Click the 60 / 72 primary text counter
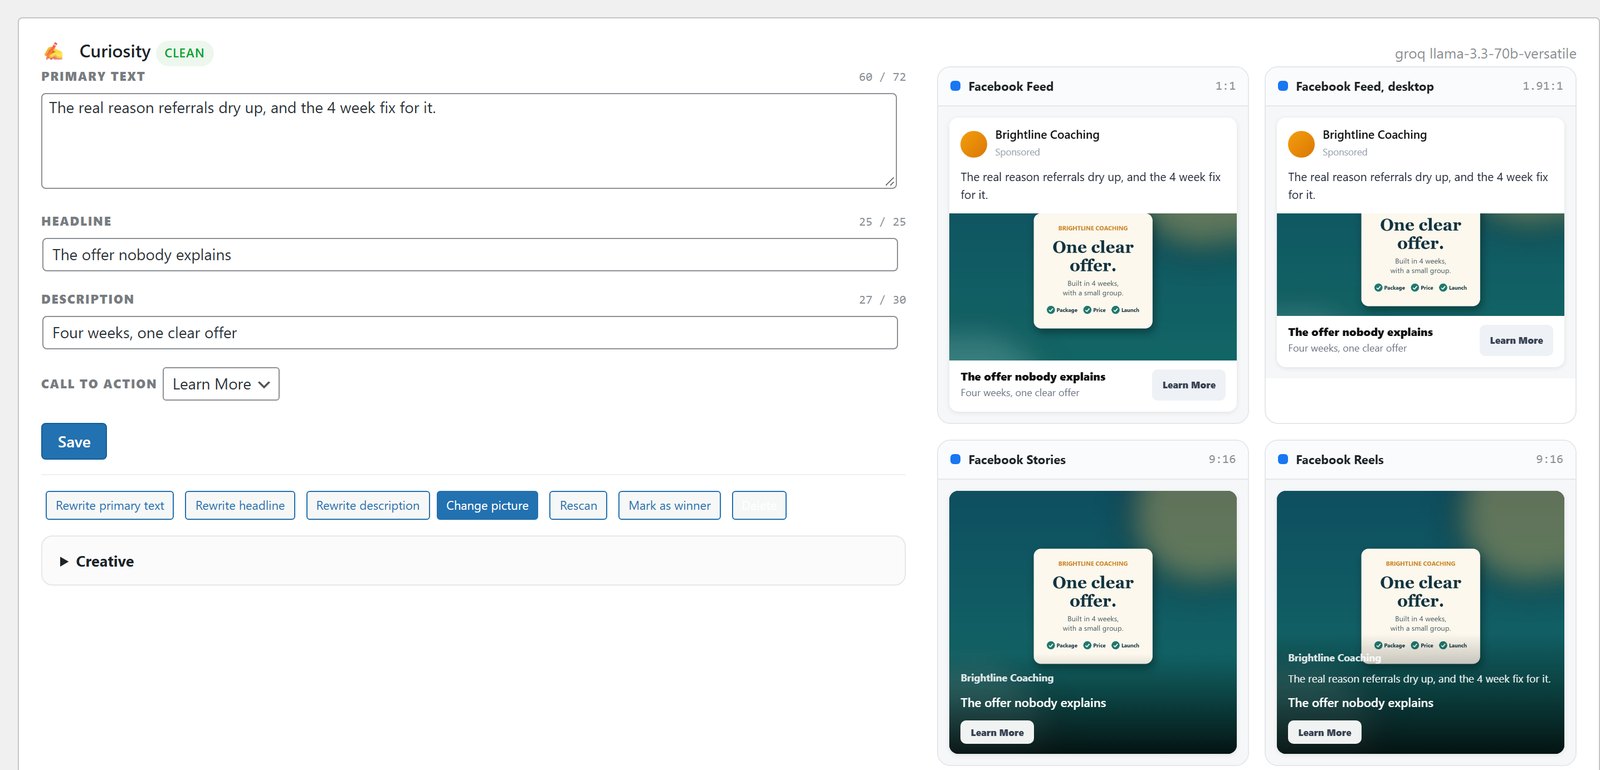The image size is (1600, 770). click(x=882, y=77)
